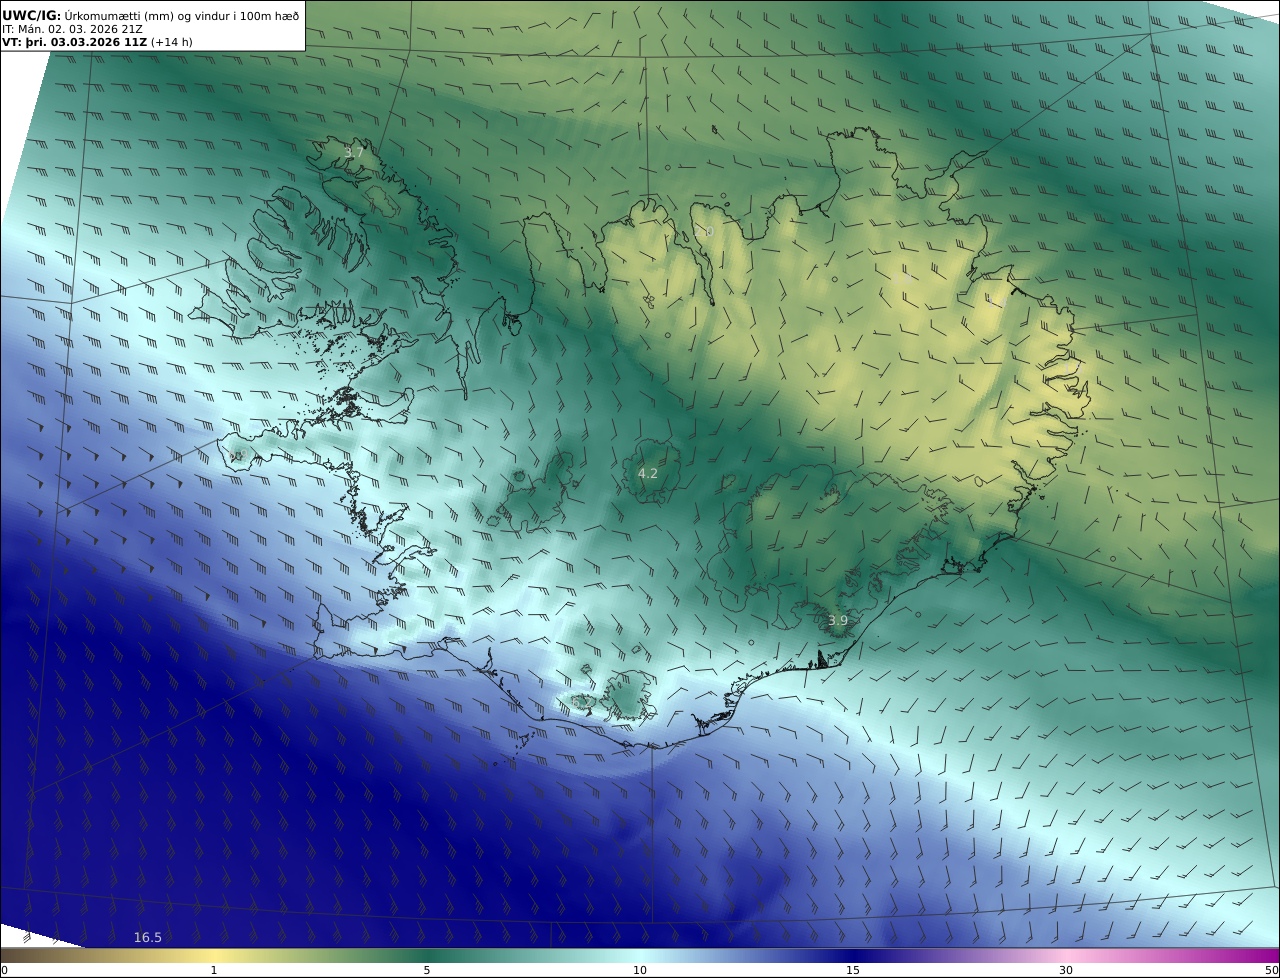The width and height of the screenshot is (1280, 978).
Task: Select the 3.7 value label on the map
Action: tap(354, 153)
